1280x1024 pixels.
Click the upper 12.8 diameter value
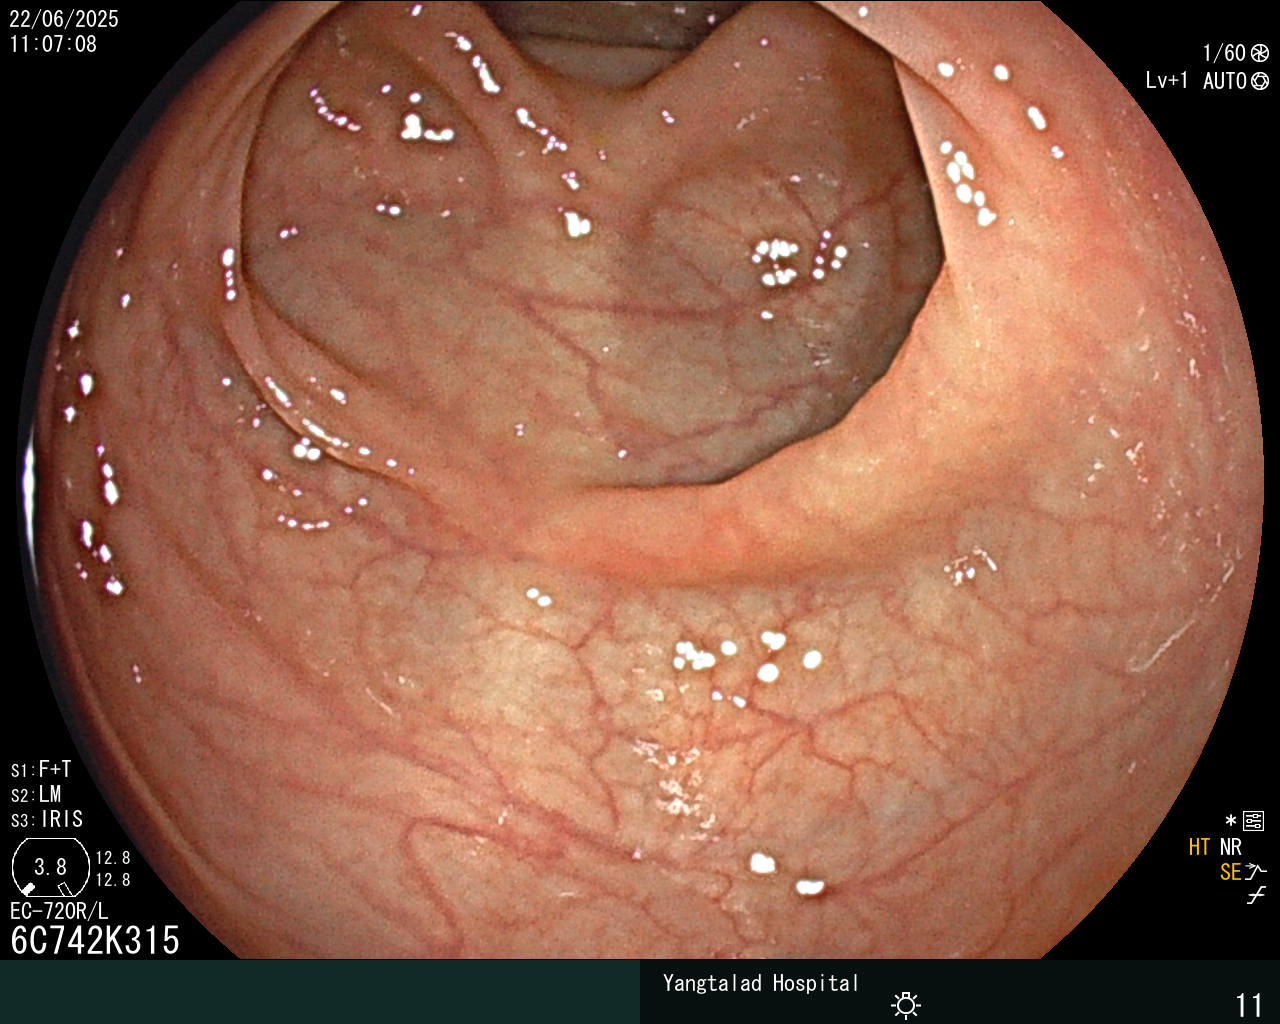pos(113,858)
